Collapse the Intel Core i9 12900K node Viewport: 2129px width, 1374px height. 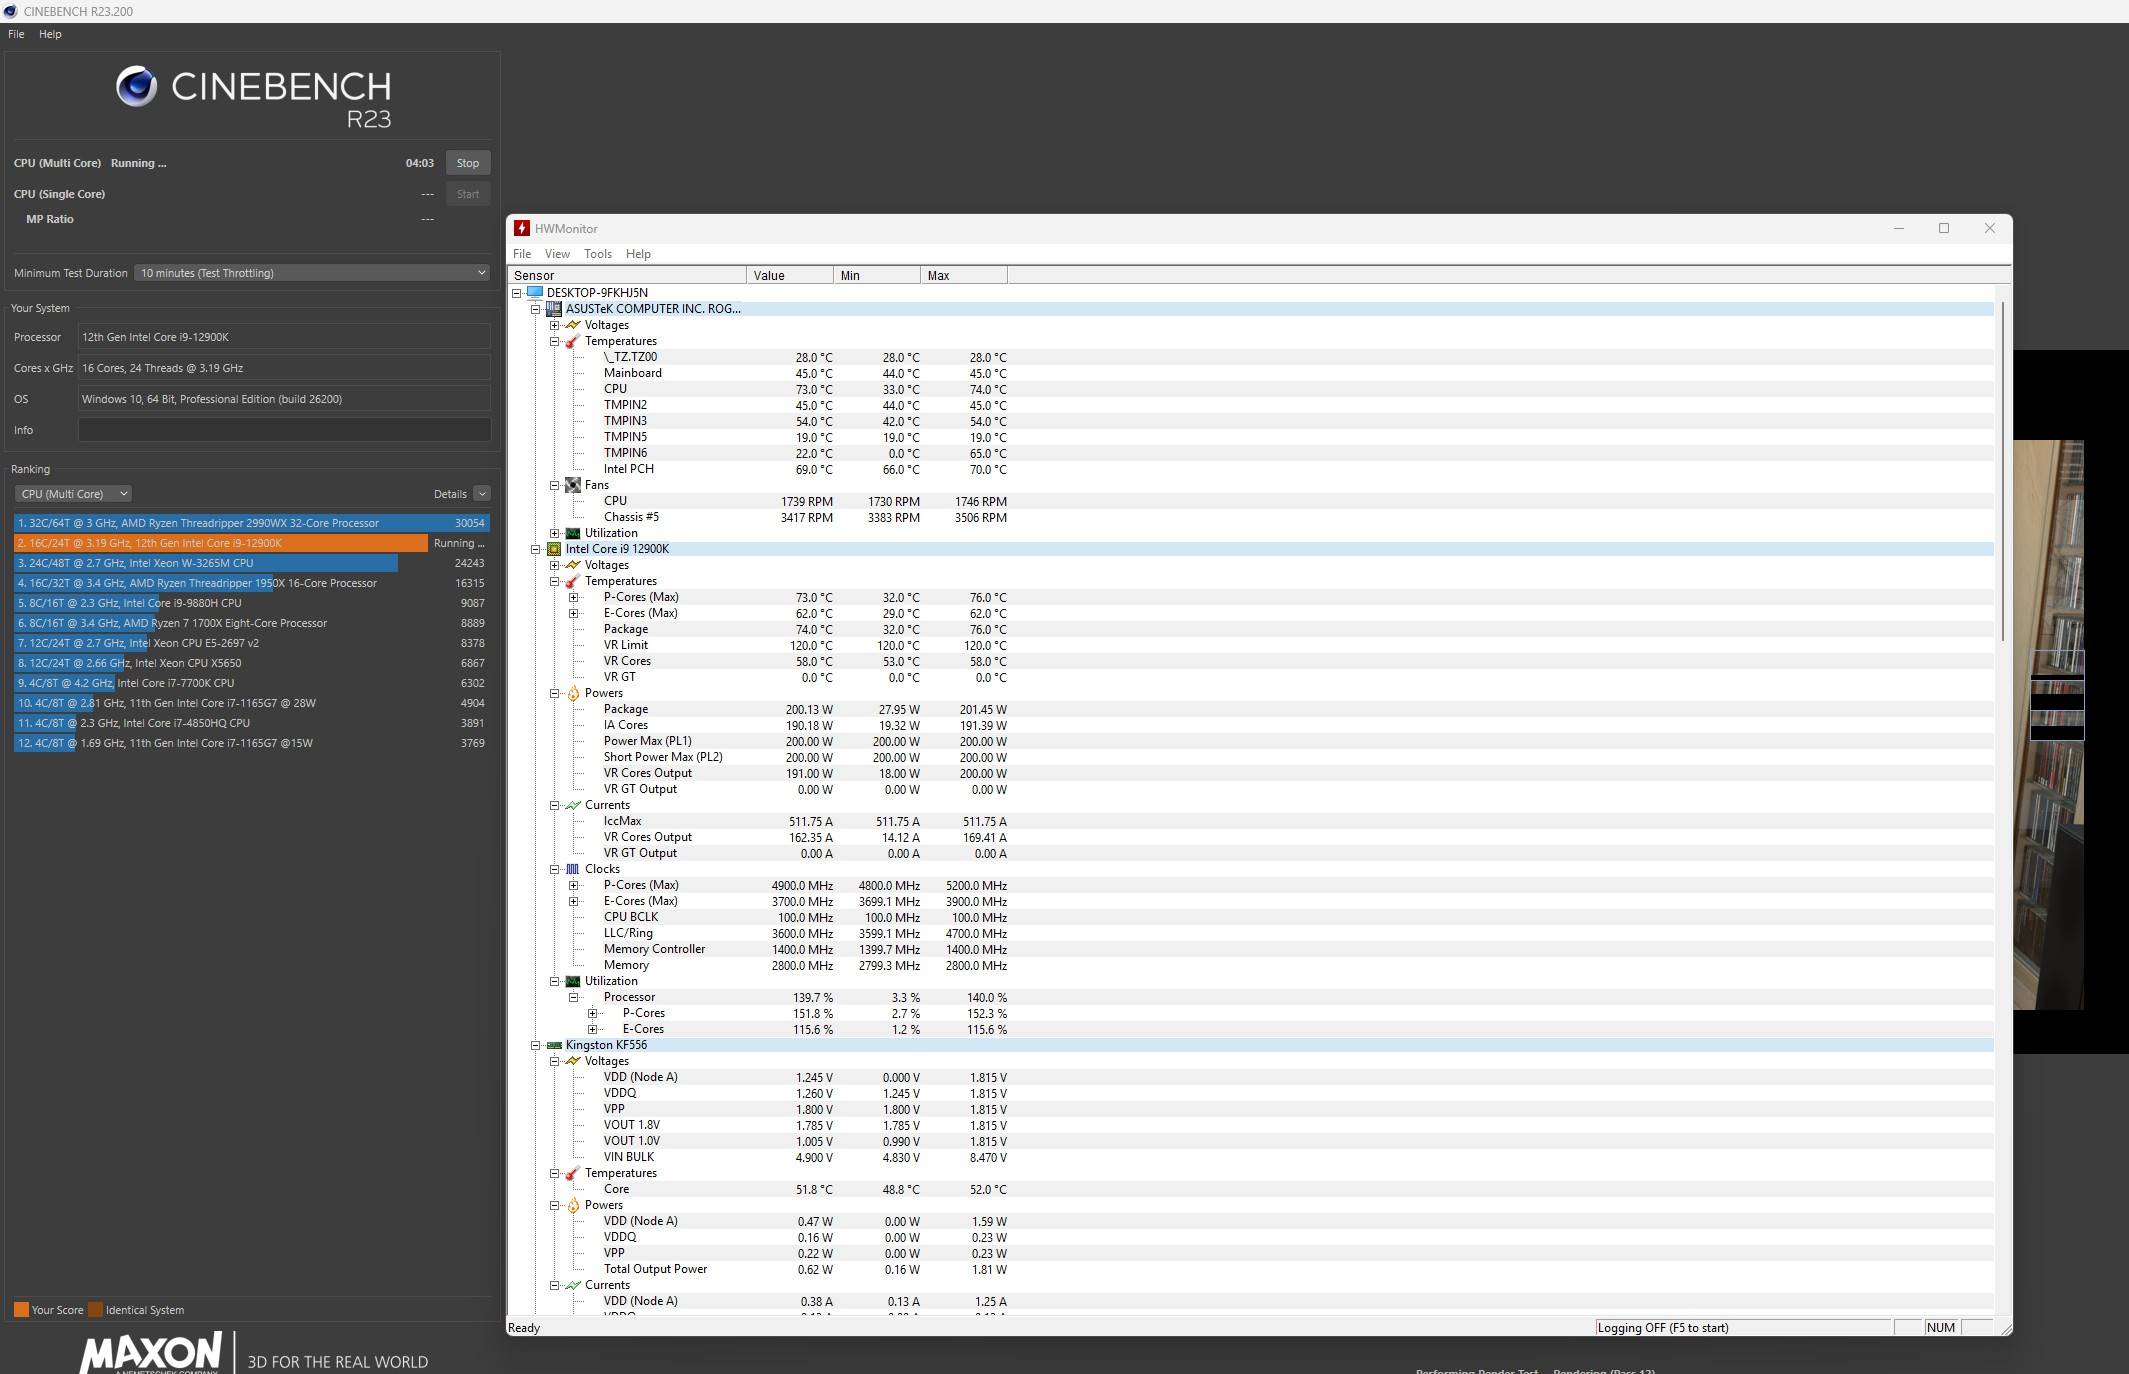coord(536,549)
